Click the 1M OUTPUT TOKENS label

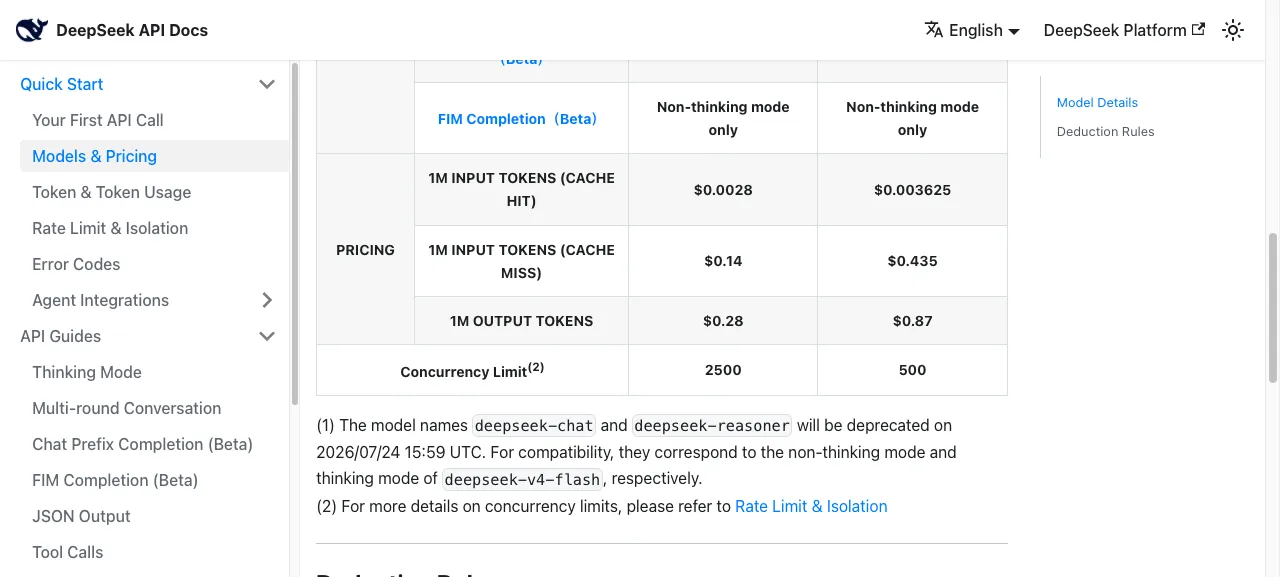(521, 321)
